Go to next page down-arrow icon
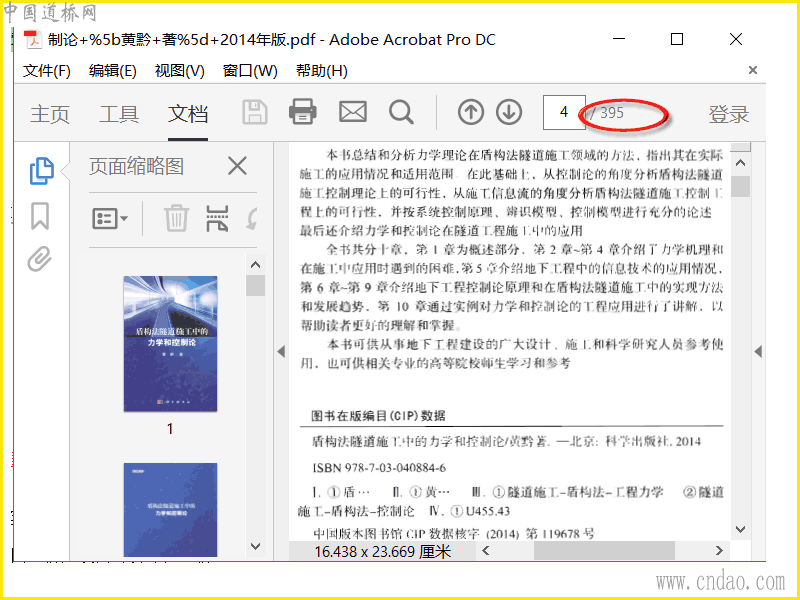800x600 pixels. 509,112
